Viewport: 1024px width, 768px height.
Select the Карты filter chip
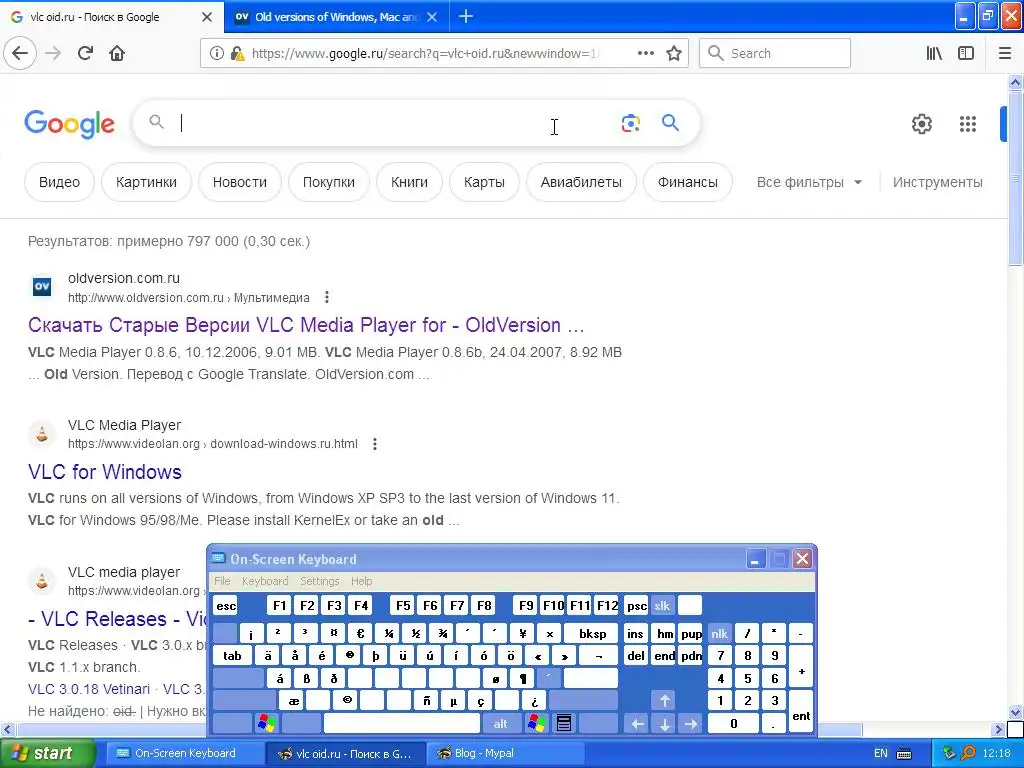[484, 182]
